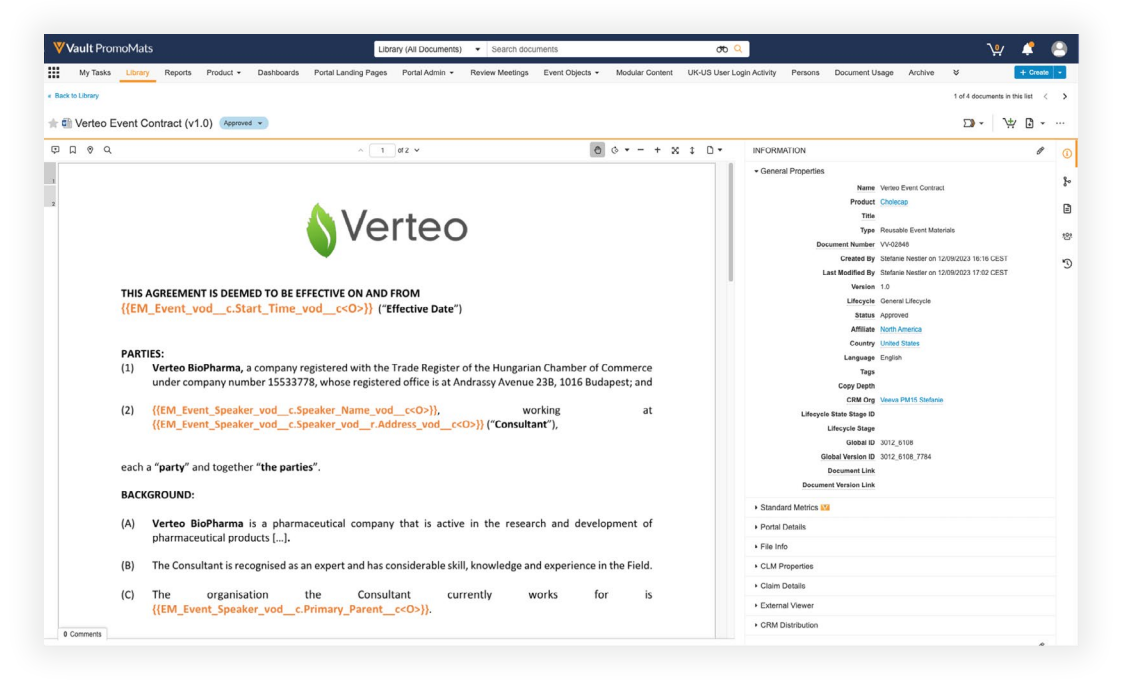The width and height of the screenshot is (1126, 692).
Task: Favorite the document with star icon
Action: coord(53,123)
